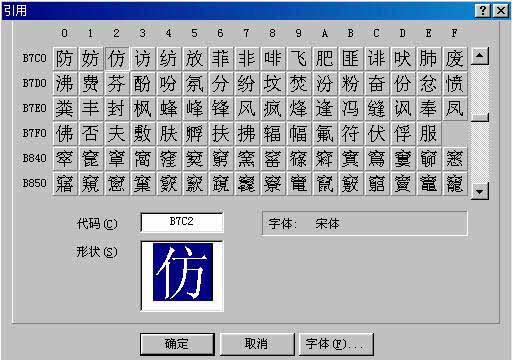The height and width of the screenshot is (360, 512).
Task: Choose the 风 character in row B7E0
Action: point(246,109)
